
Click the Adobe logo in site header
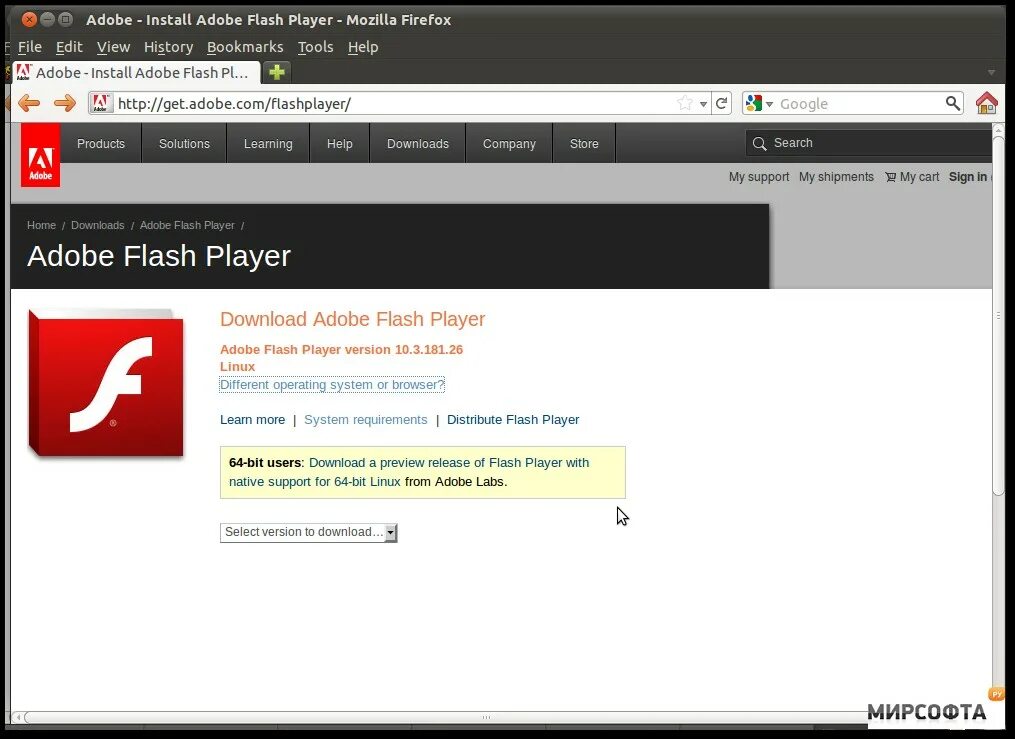(x=40, y=155)
